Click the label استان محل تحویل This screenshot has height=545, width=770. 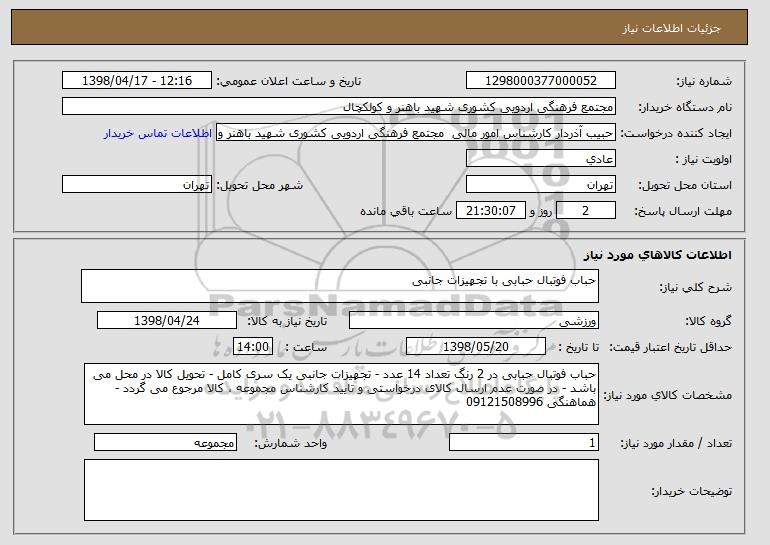coord(685,185)
